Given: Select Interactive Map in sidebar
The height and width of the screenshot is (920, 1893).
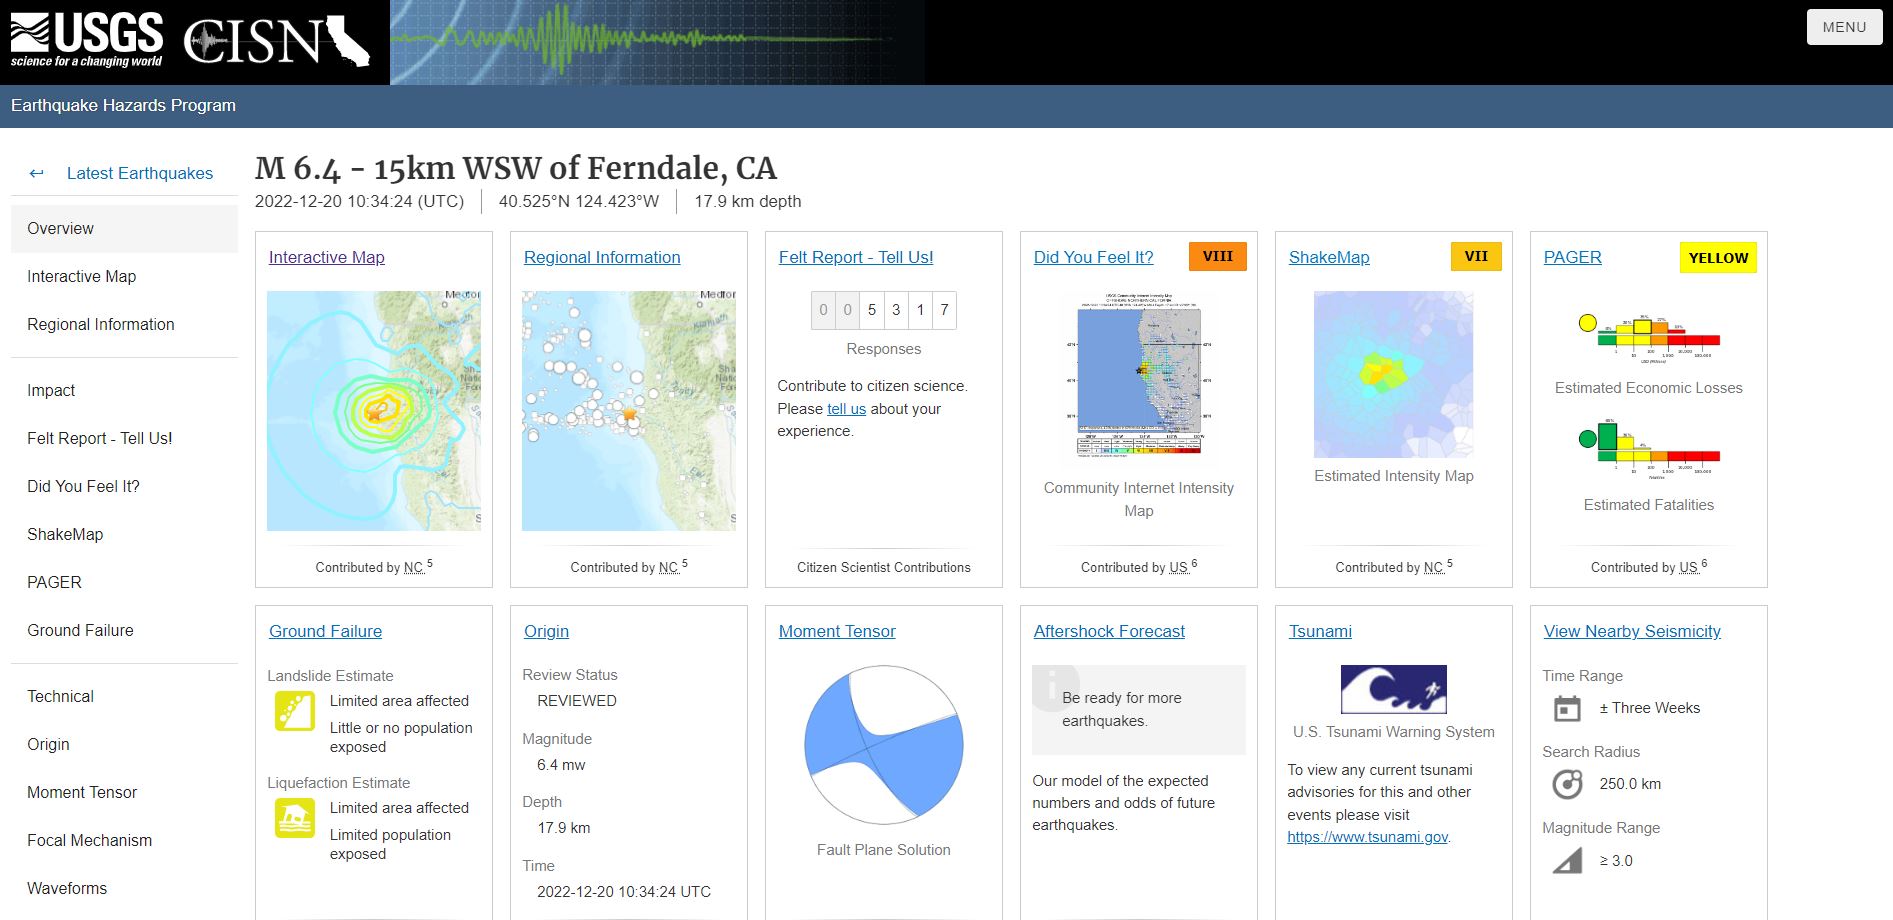Looking at the screenshot, I should pyautogui.click(x=124, y=276).
